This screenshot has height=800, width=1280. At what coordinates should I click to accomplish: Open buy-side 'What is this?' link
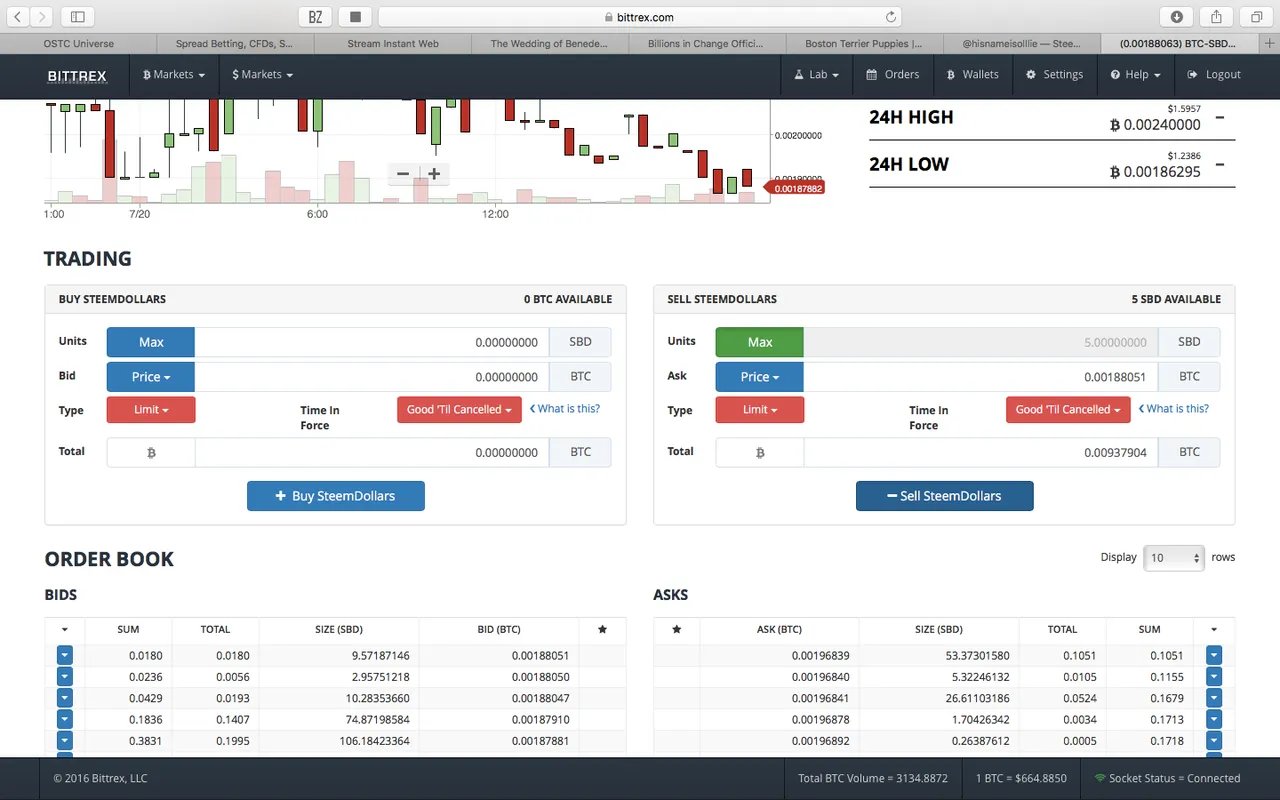pyautogui.click(x=564, y=409)
